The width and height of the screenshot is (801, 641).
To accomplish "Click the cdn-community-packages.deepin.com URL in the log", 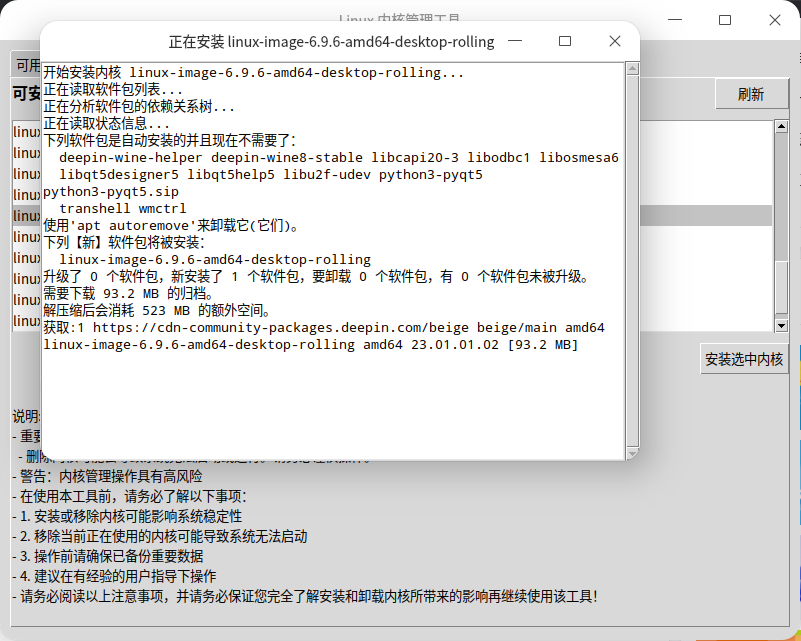I will coord(280,327).
